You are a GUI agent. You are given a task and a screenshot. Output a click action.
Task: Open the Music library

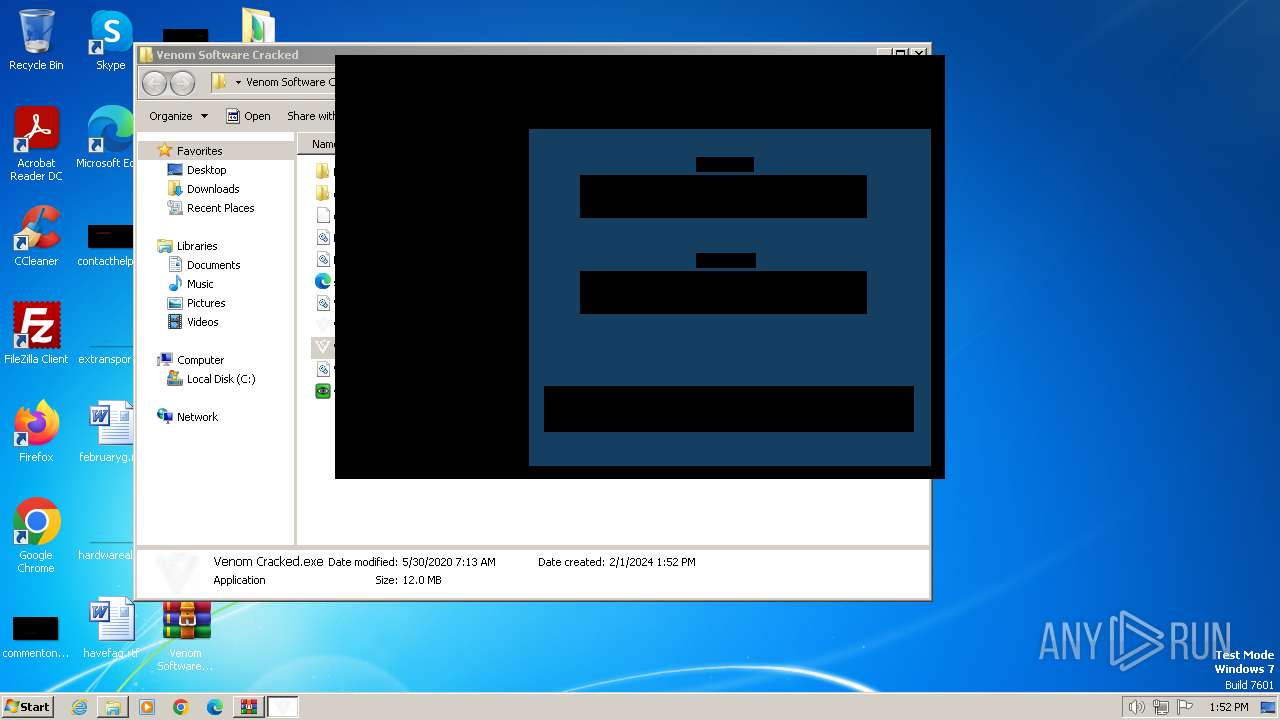click(200, 284)
